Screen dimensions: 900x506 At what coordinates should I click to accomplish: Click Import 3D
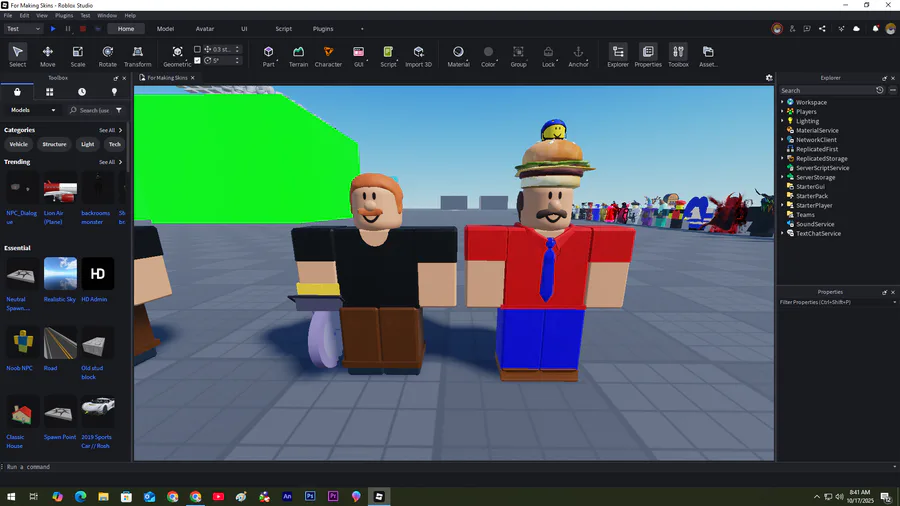click(418, 56)
